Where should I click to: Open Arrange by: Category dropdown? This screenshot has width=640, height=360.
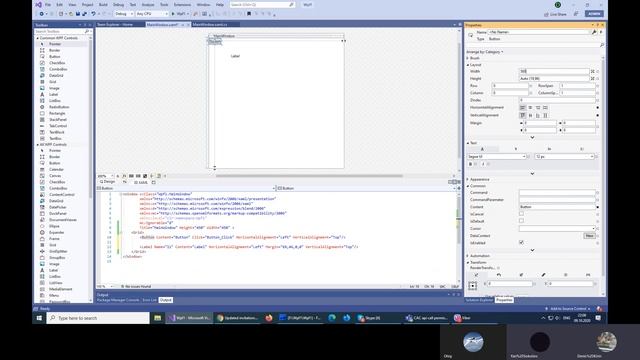(x=484, y=52)
